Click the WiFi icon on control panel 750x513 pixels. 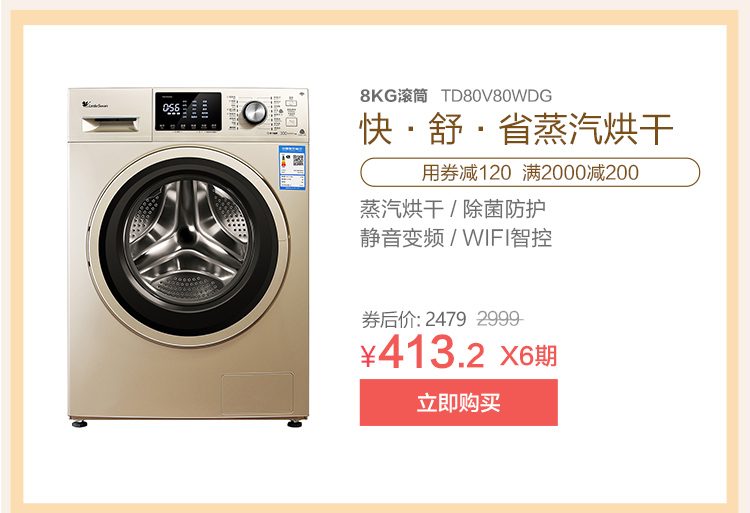(x=302, y=92)
